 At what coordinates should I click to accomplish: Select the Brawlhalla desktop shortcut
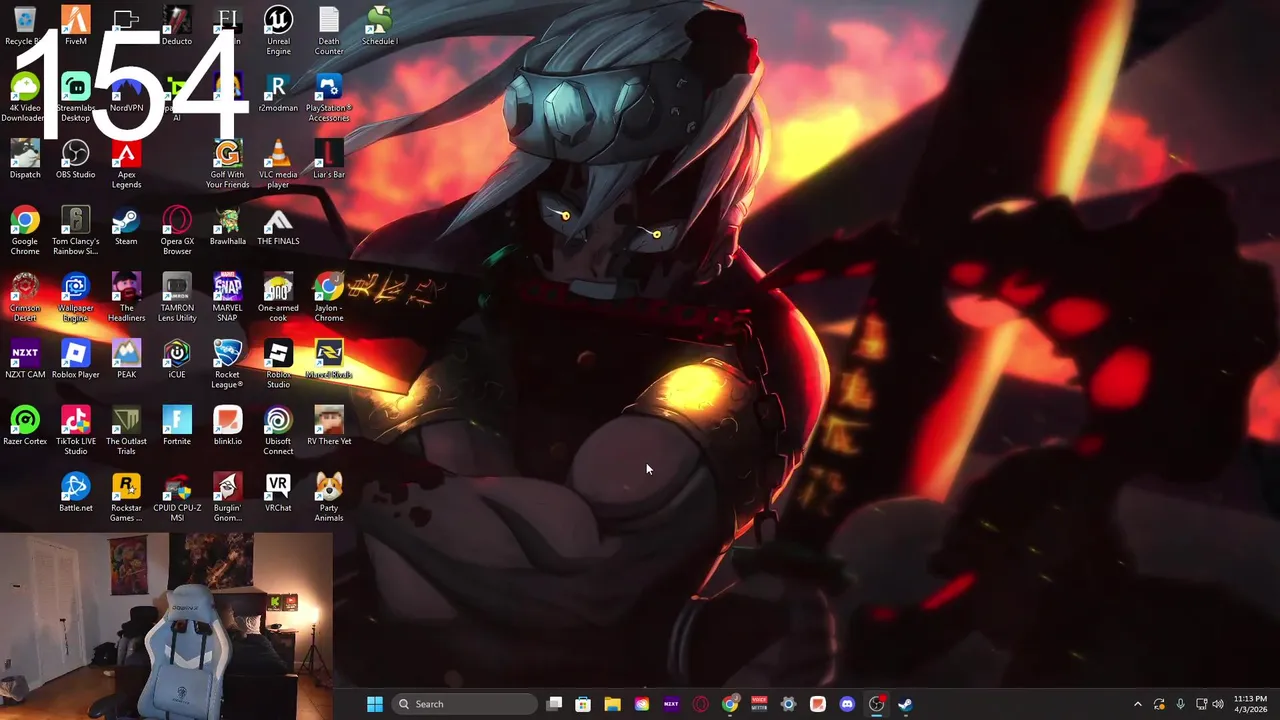(x=227, y=226)
